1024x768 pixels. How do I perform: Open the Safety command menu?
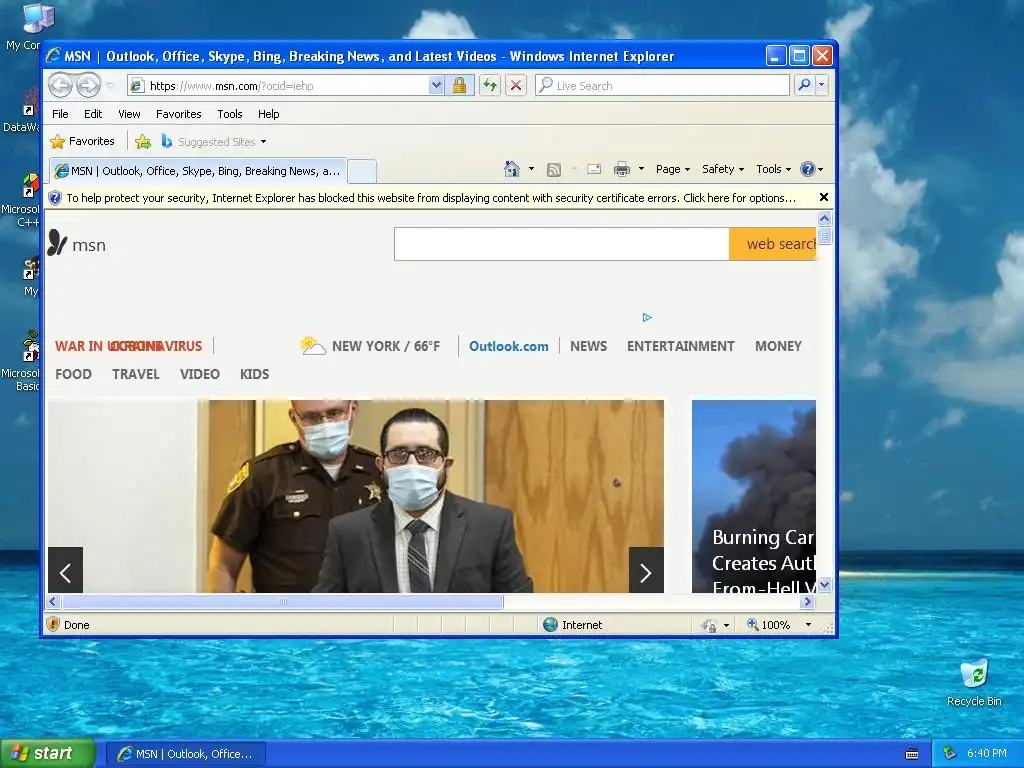pyautogui.click(x=723, y=169)
